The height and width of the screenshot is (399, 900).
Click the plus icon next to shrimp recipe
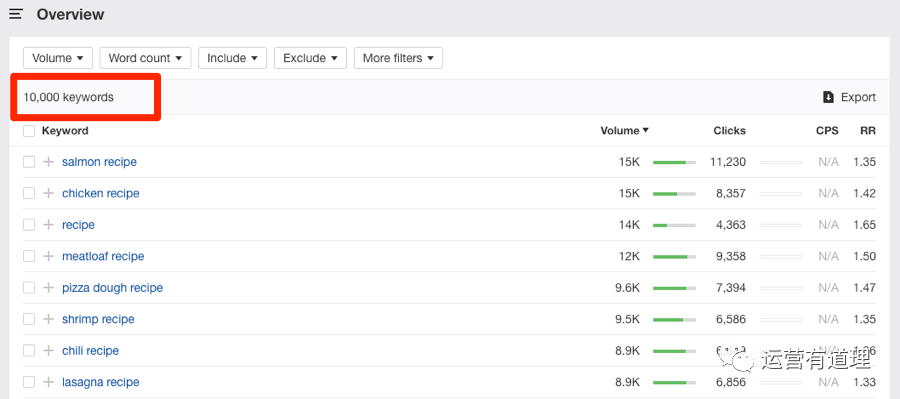[49, 319]
